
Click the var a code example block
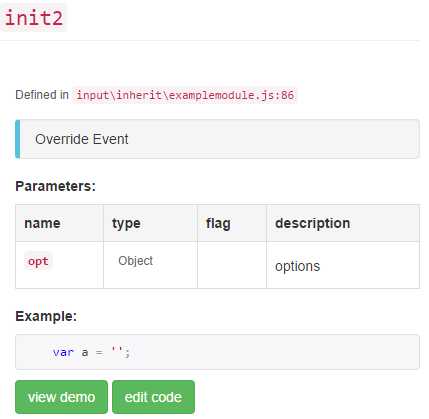217,352
